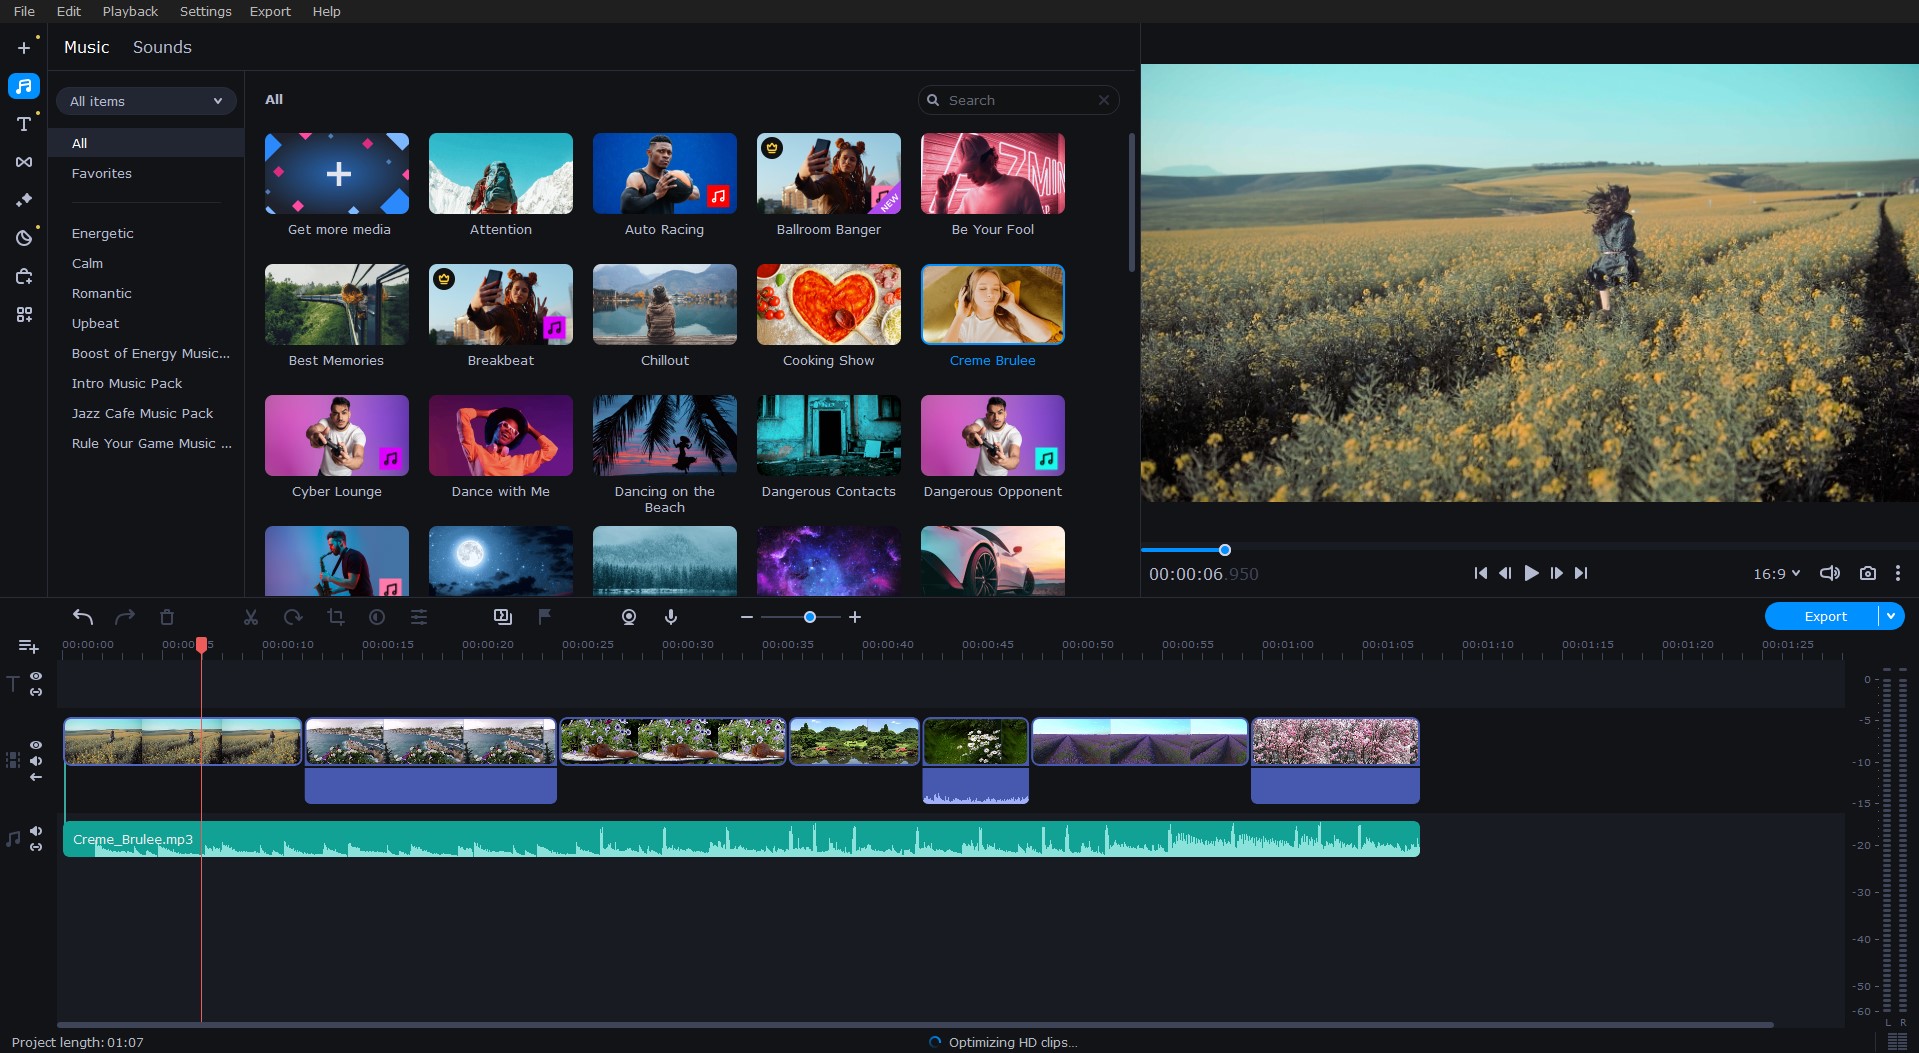Click the Crop tool icon

[335, 617]
